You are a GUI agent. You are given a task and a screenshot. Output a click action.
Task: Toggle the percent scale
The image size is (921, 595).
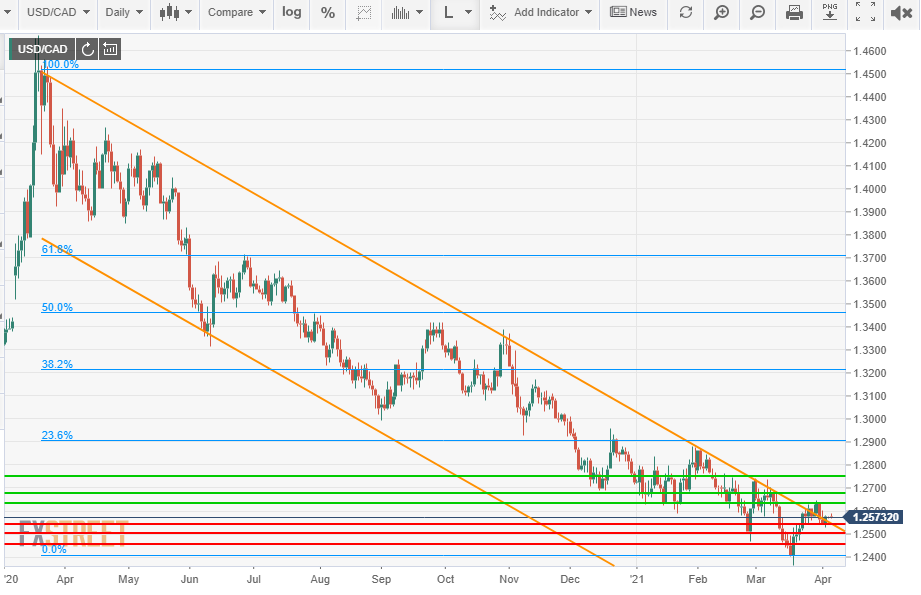tap(328, 13)
